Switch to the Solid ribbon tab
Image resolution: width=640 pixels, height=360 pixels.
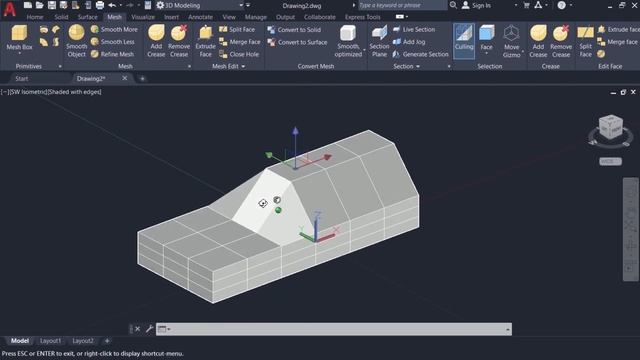pos(61,17)
